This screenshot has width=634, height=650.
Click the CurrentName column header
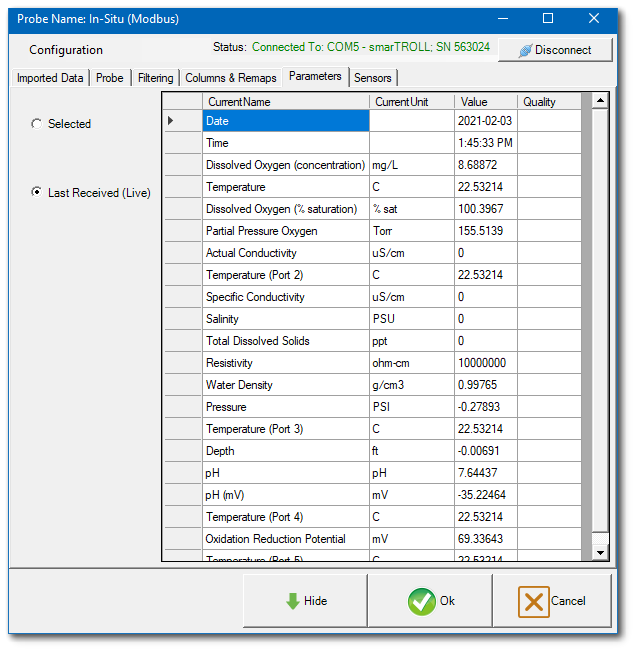point(286,102)
